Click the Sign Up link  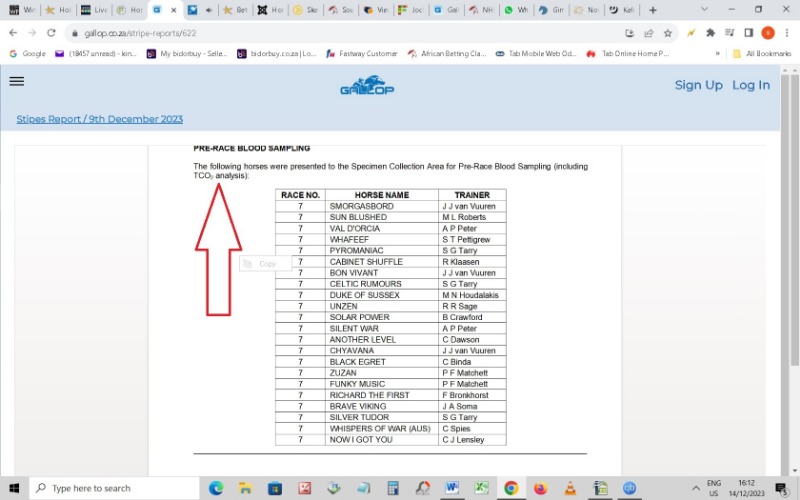(x=698, y=85)
